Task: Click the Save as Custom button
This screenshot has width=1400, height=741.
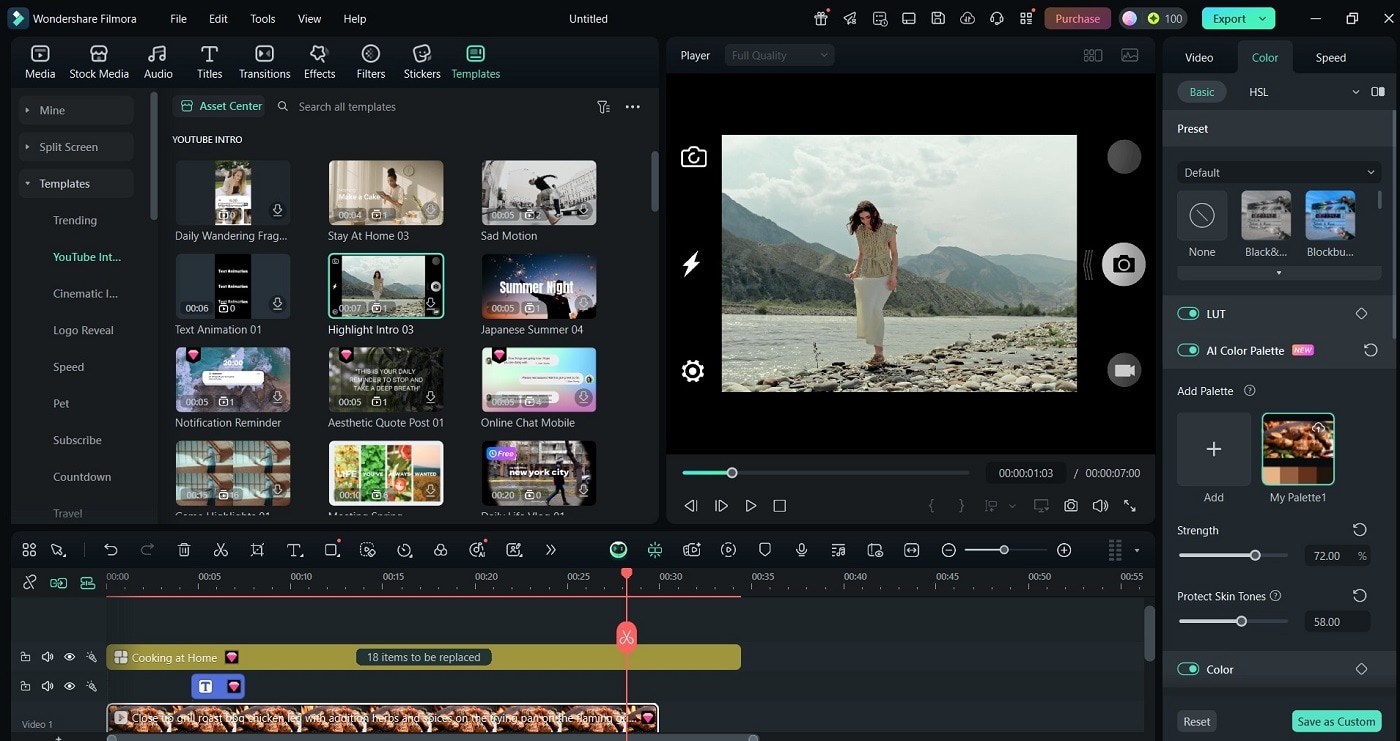Action: (1335, 721)
